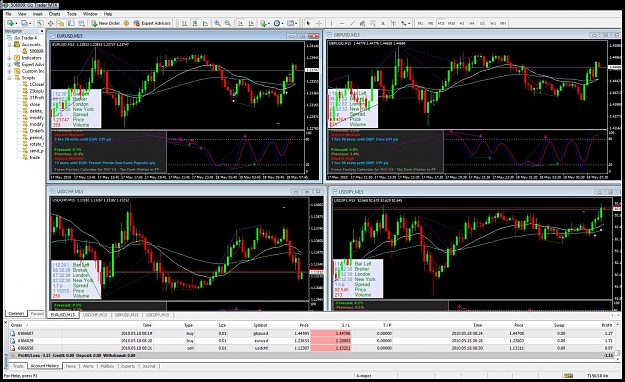This screenshot has width=625, height=382.
Task: Open the Indicators dropdown arrow
Action: click(269, 24)
